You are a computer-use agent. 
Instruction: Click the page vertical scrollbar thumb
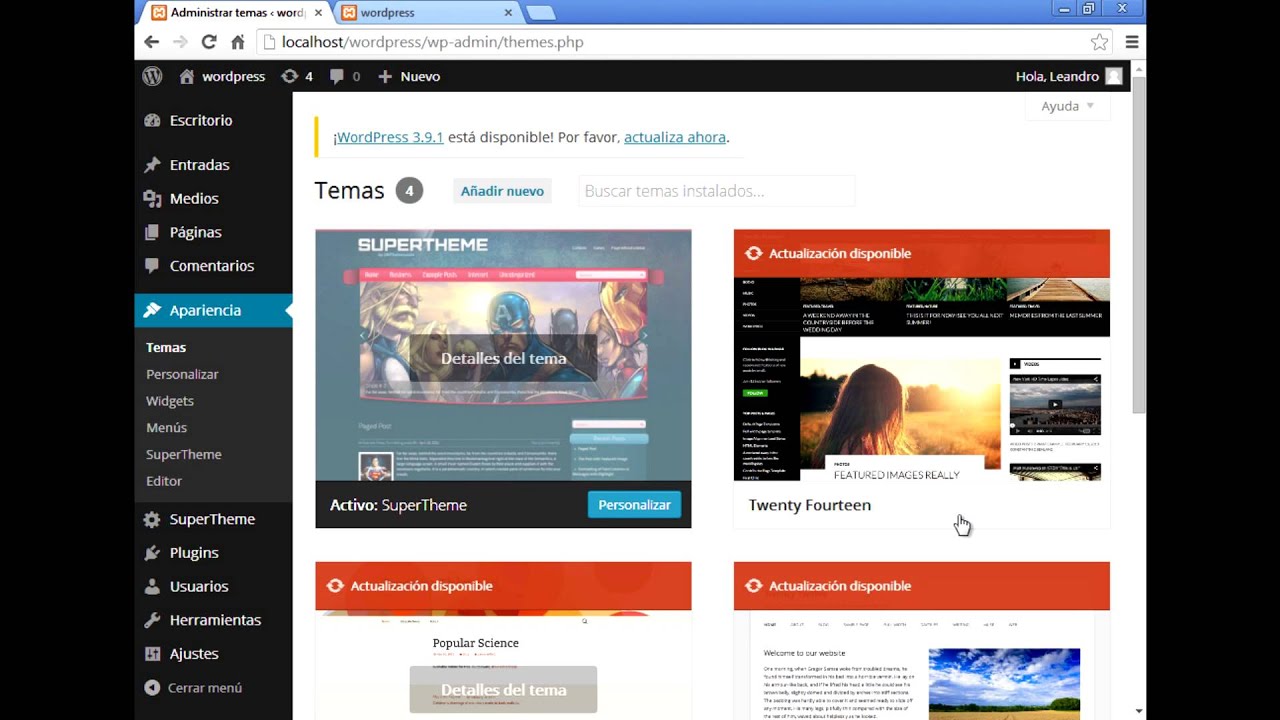[1139, 245]
